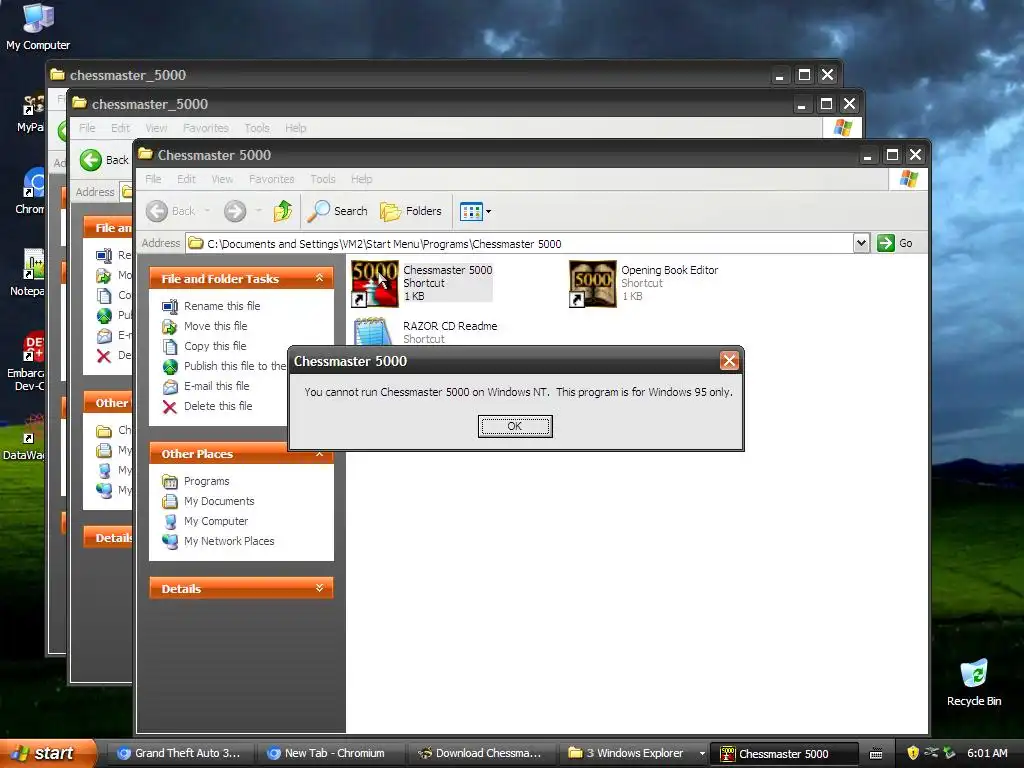Open the Recycle Bin desktop icon
Image resolution: width=1024 pixels, height=768 pixels.
(x=974, y=682)
